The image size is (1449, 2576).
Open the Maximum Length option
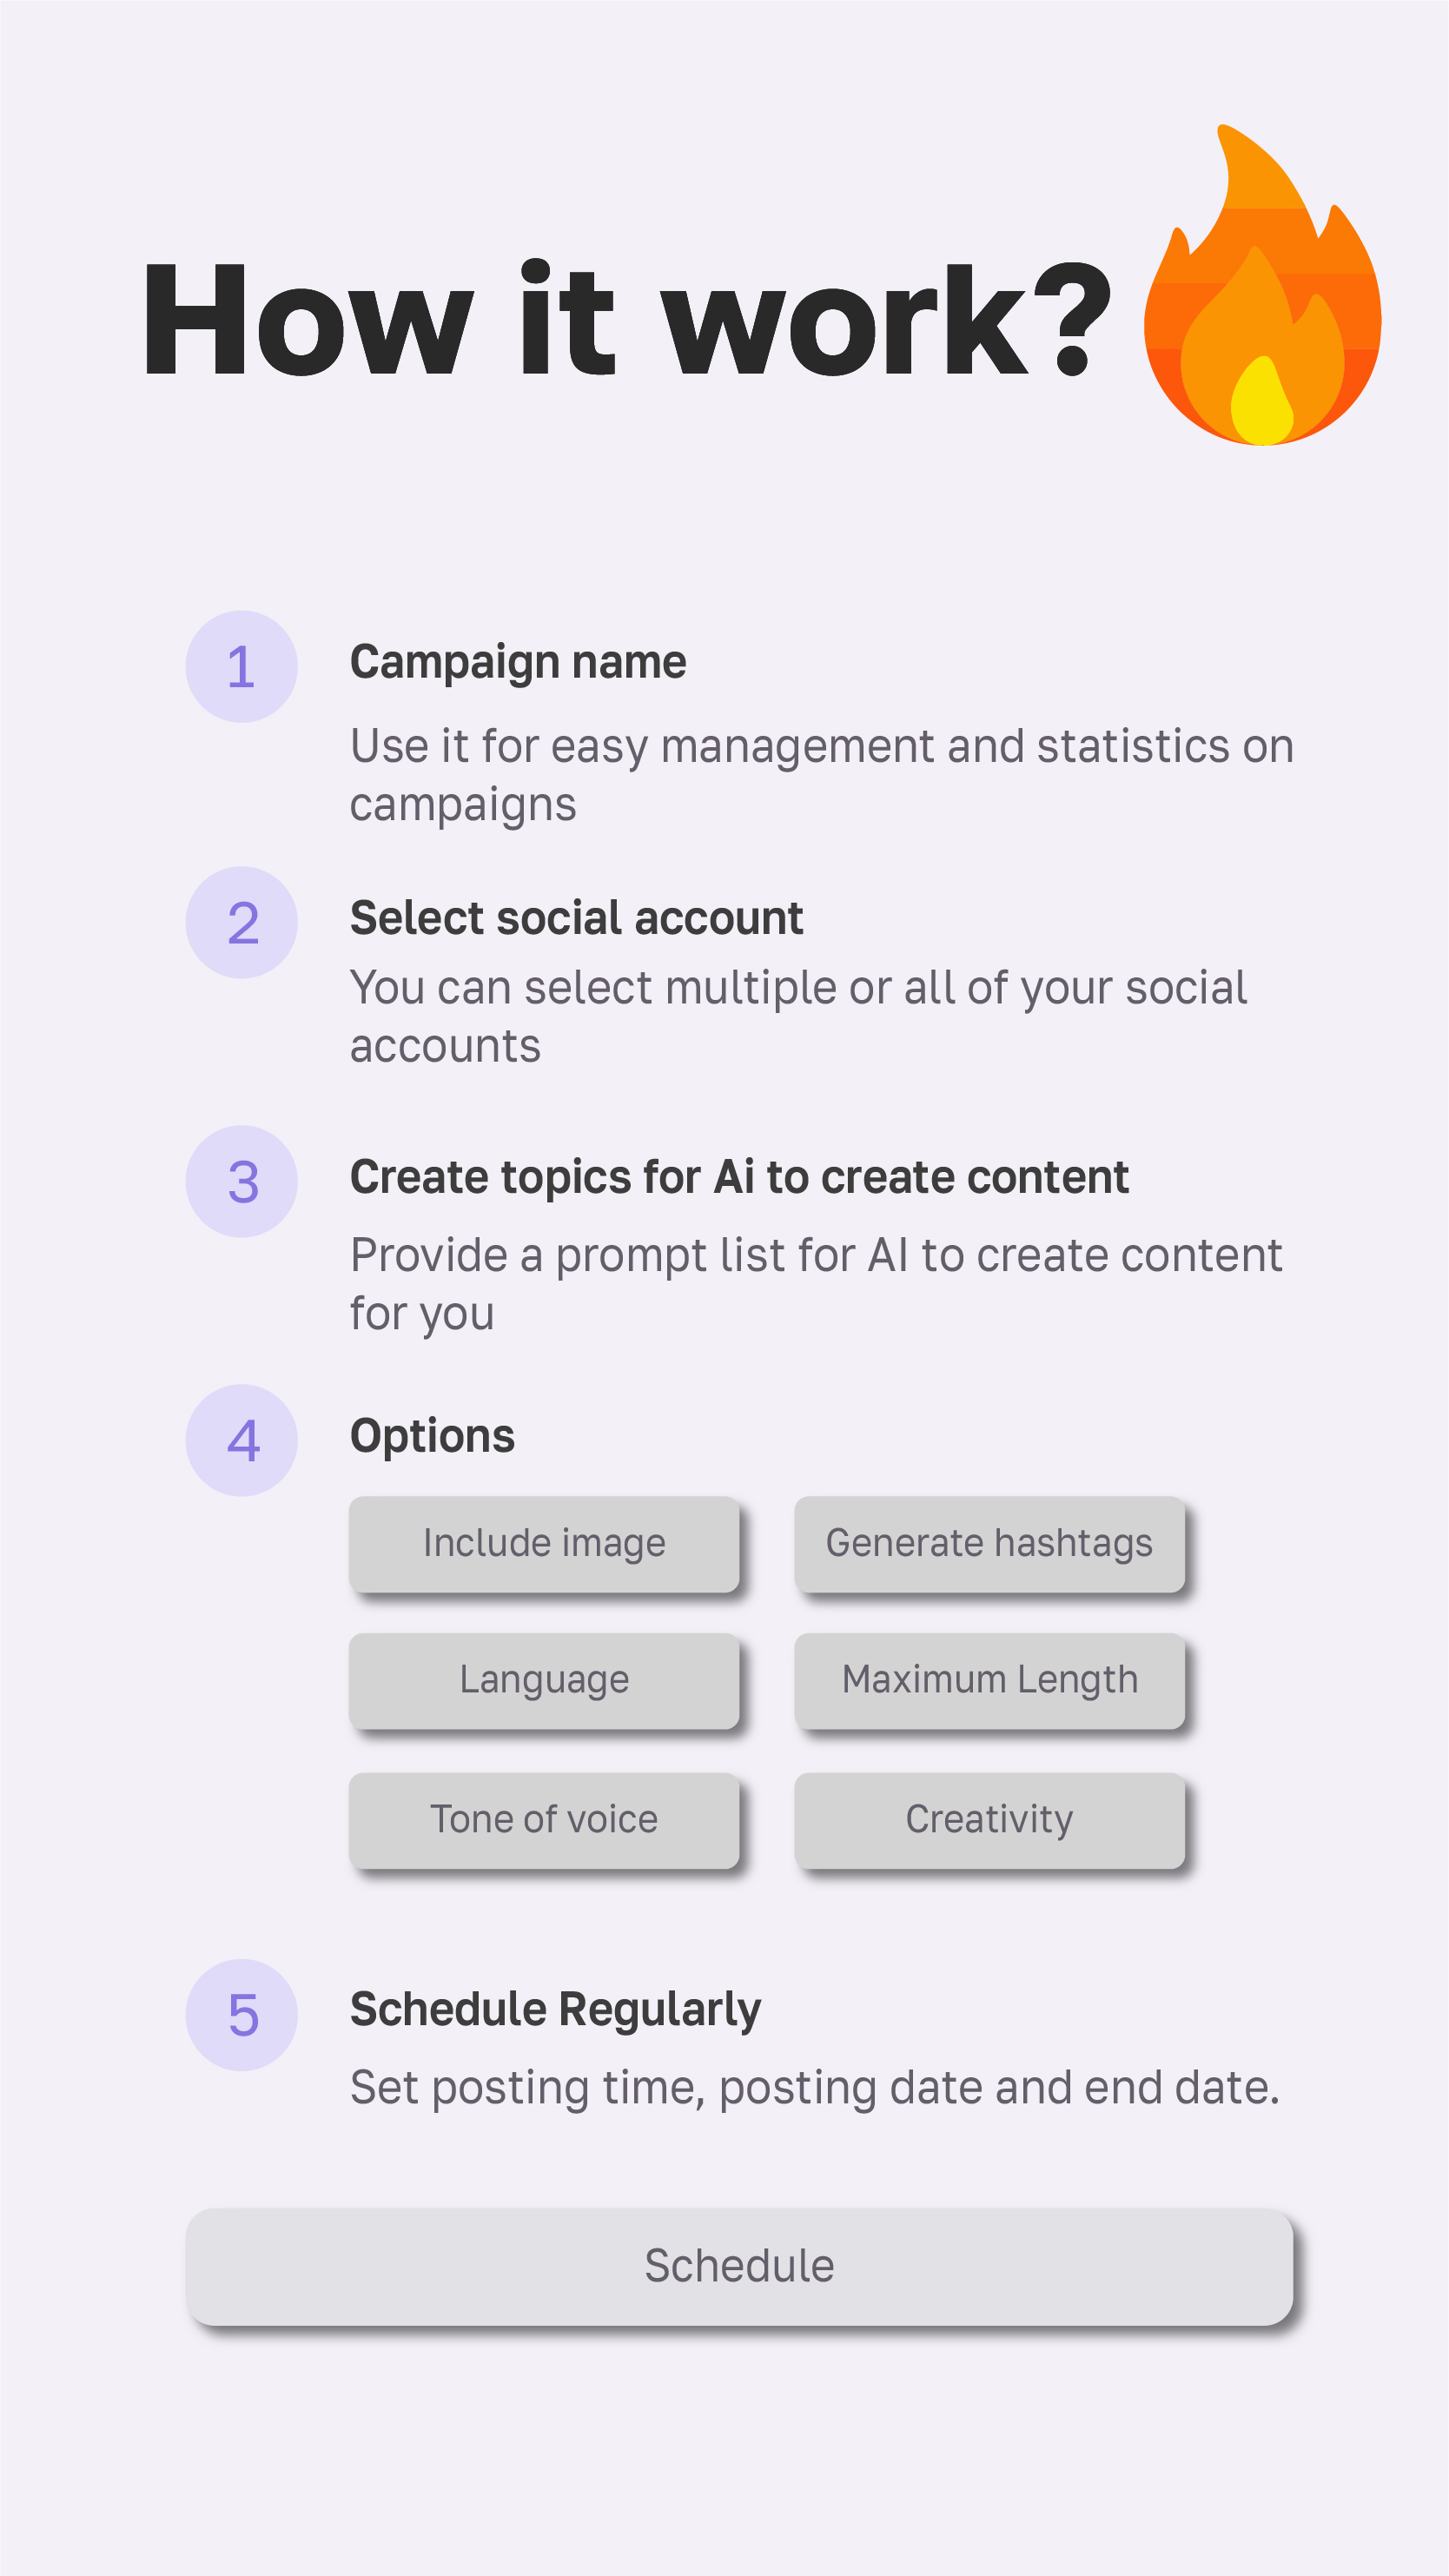(989, 1681)
